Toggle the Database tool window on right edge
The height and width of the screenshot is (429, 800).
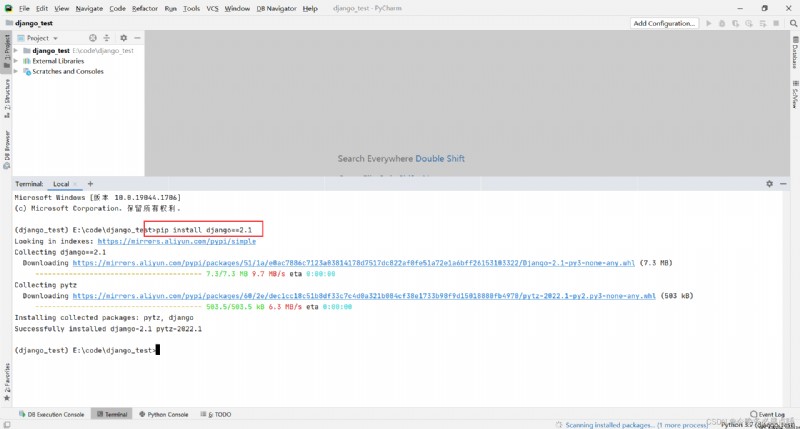click(x=794, y=52)
